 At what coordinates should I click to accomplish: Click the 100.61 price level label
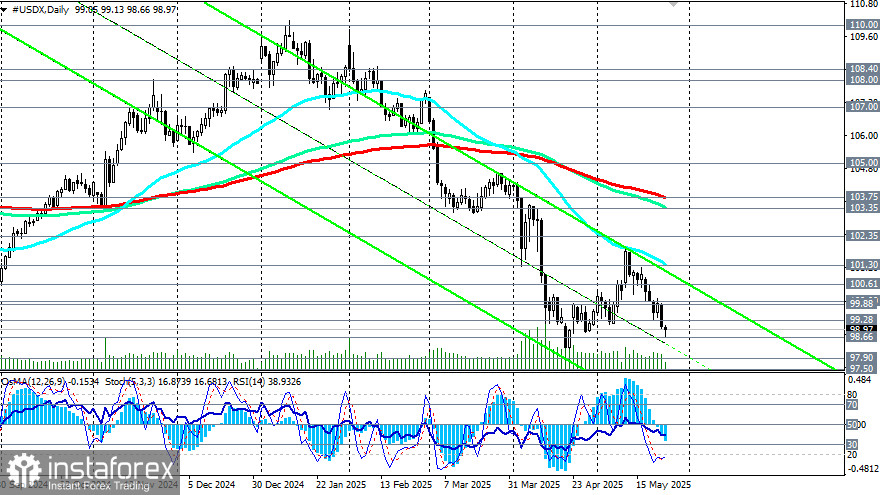click(863, 284)
